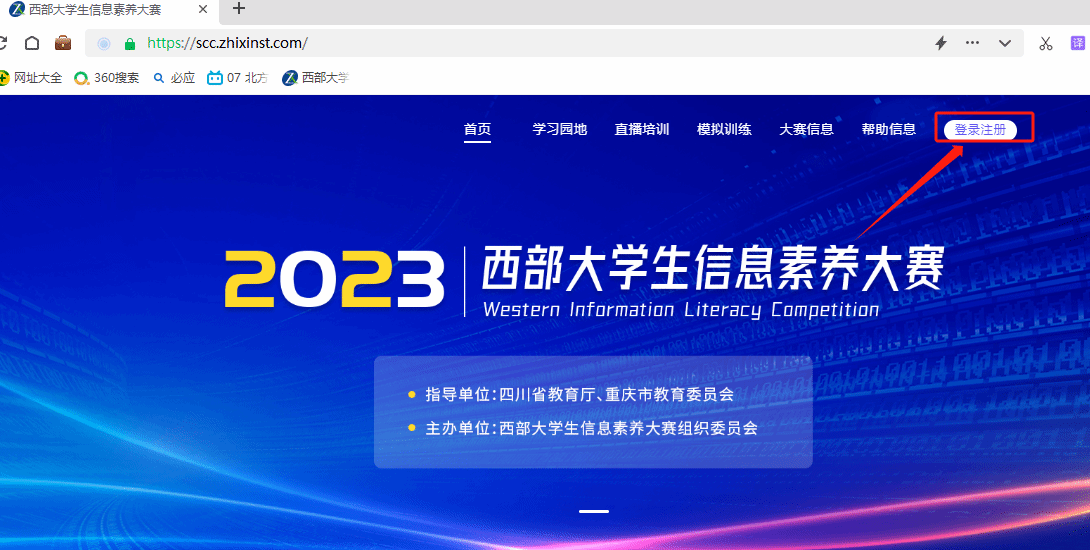Image resolution: width=1090 pixels, height=550 pixels.
Task: Click the green padlock security icon
Action: pyautogui.click(x=129, y=44)
